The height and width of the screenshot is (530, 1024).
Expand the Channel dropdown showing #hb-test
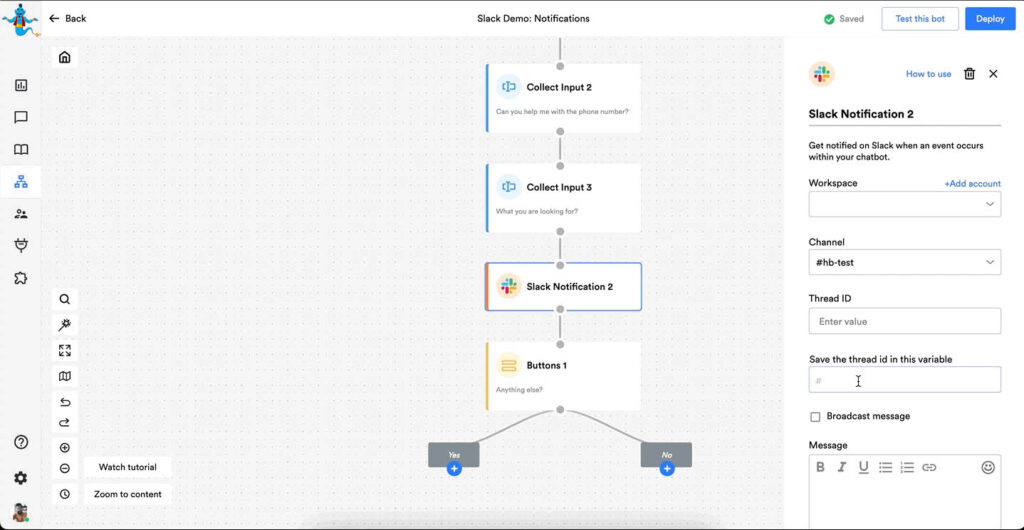tap(904, 263)
